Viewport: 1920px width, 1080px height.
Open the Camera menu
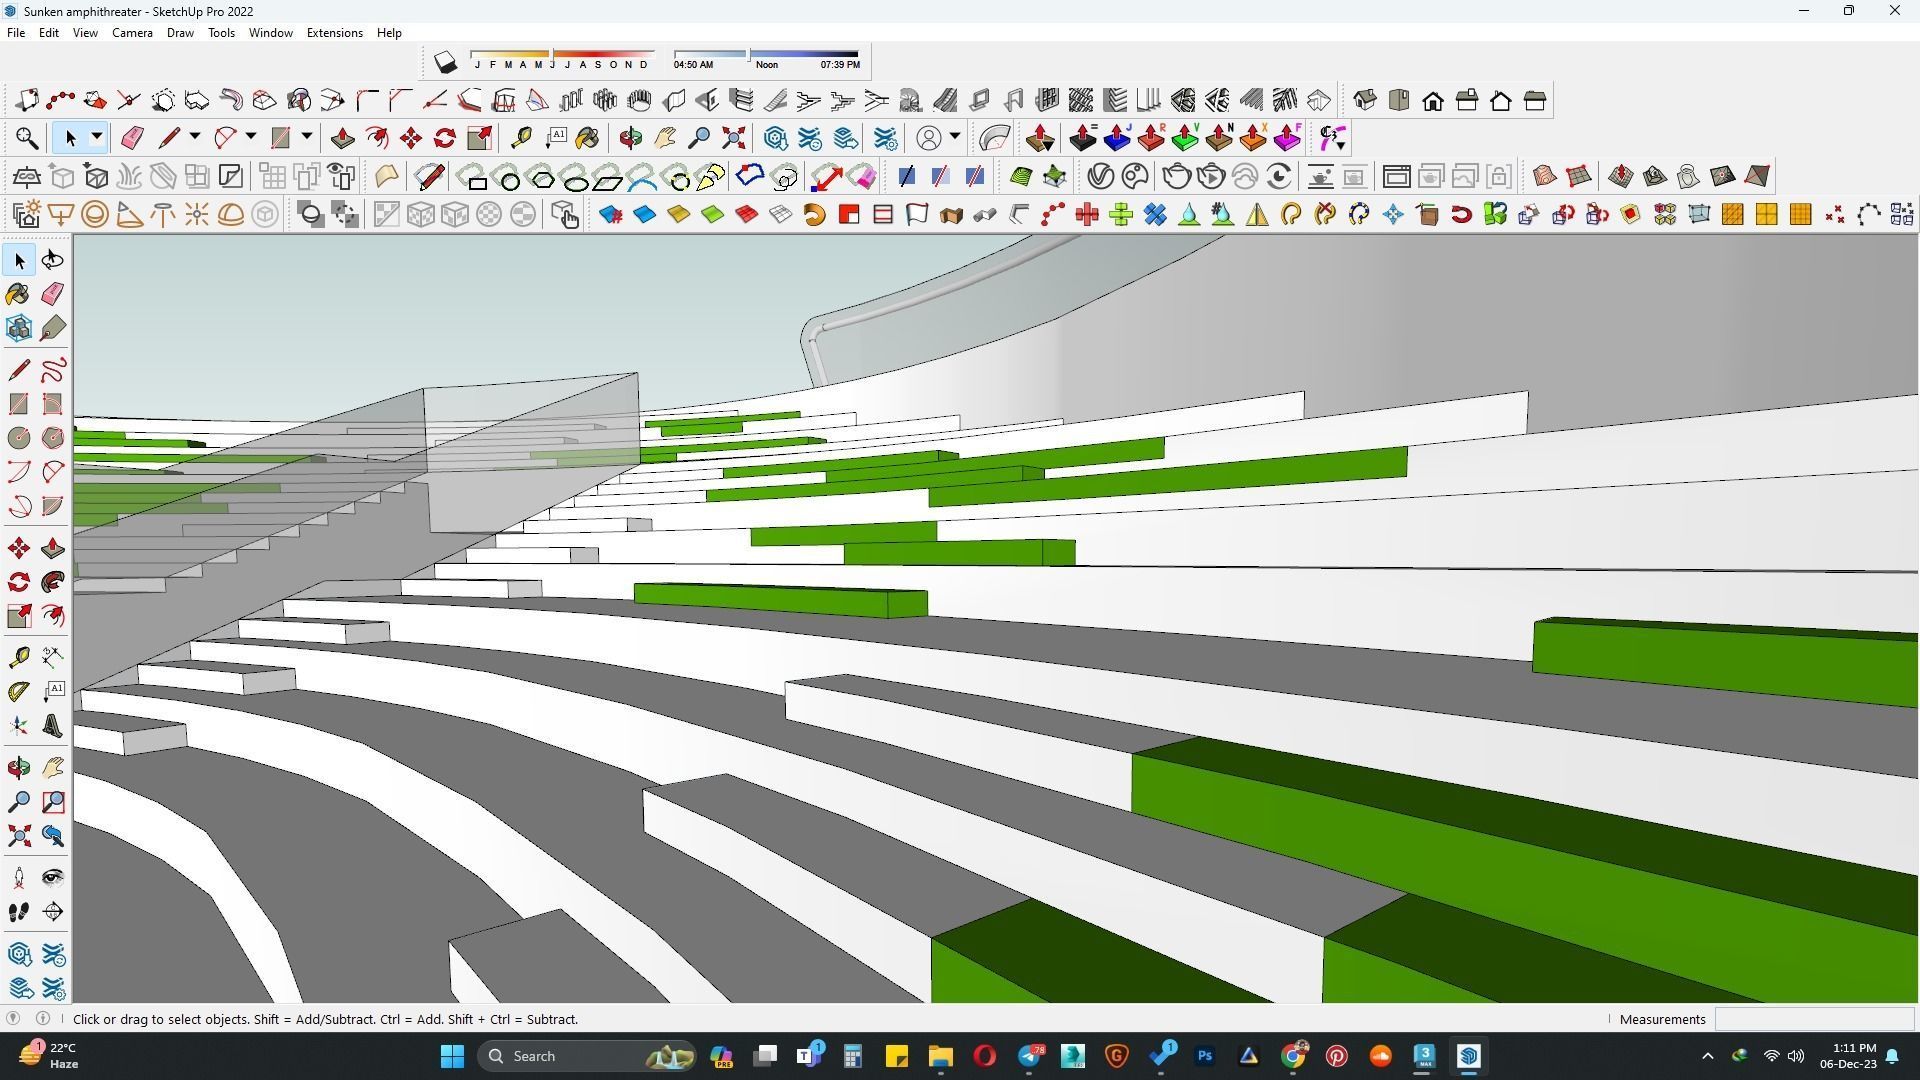pyautogui.click(x=132, y=33)
